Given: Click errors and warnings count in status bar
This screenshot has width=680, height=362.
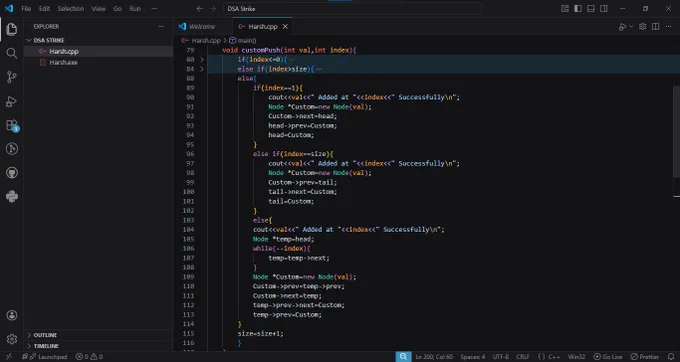Looking at the screenshot, I should (x=89, y=357).
